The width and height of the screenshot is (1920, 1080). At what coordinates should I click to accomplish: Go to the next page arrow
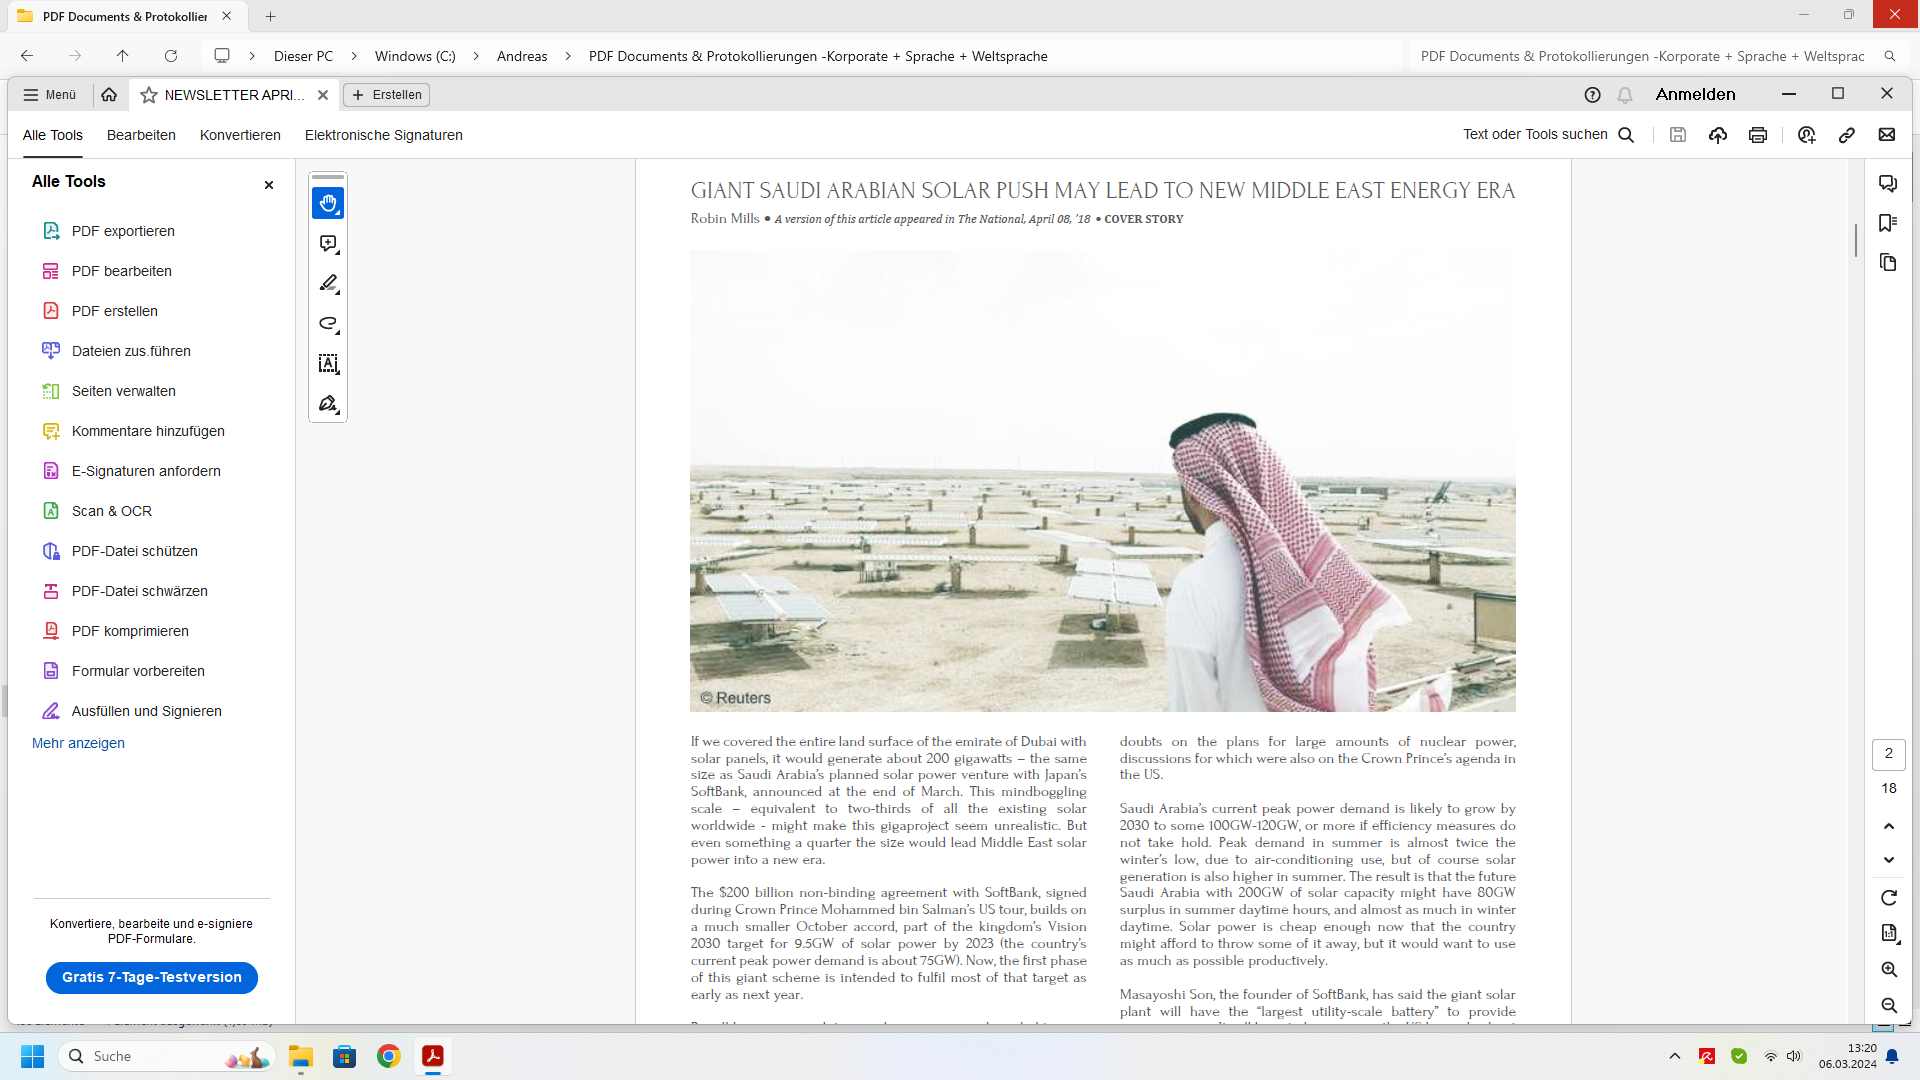(1889, 860)
